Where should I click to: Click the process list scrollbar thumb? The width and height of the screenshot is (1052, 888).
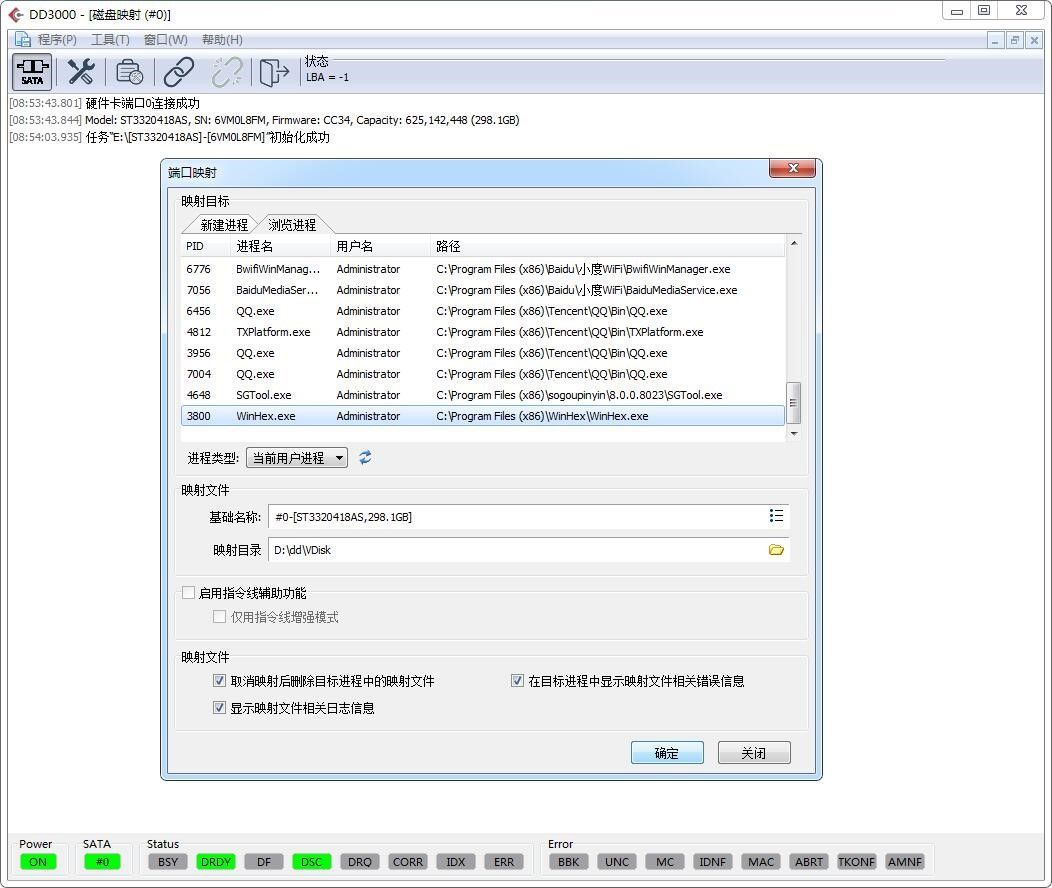(794, 402)
